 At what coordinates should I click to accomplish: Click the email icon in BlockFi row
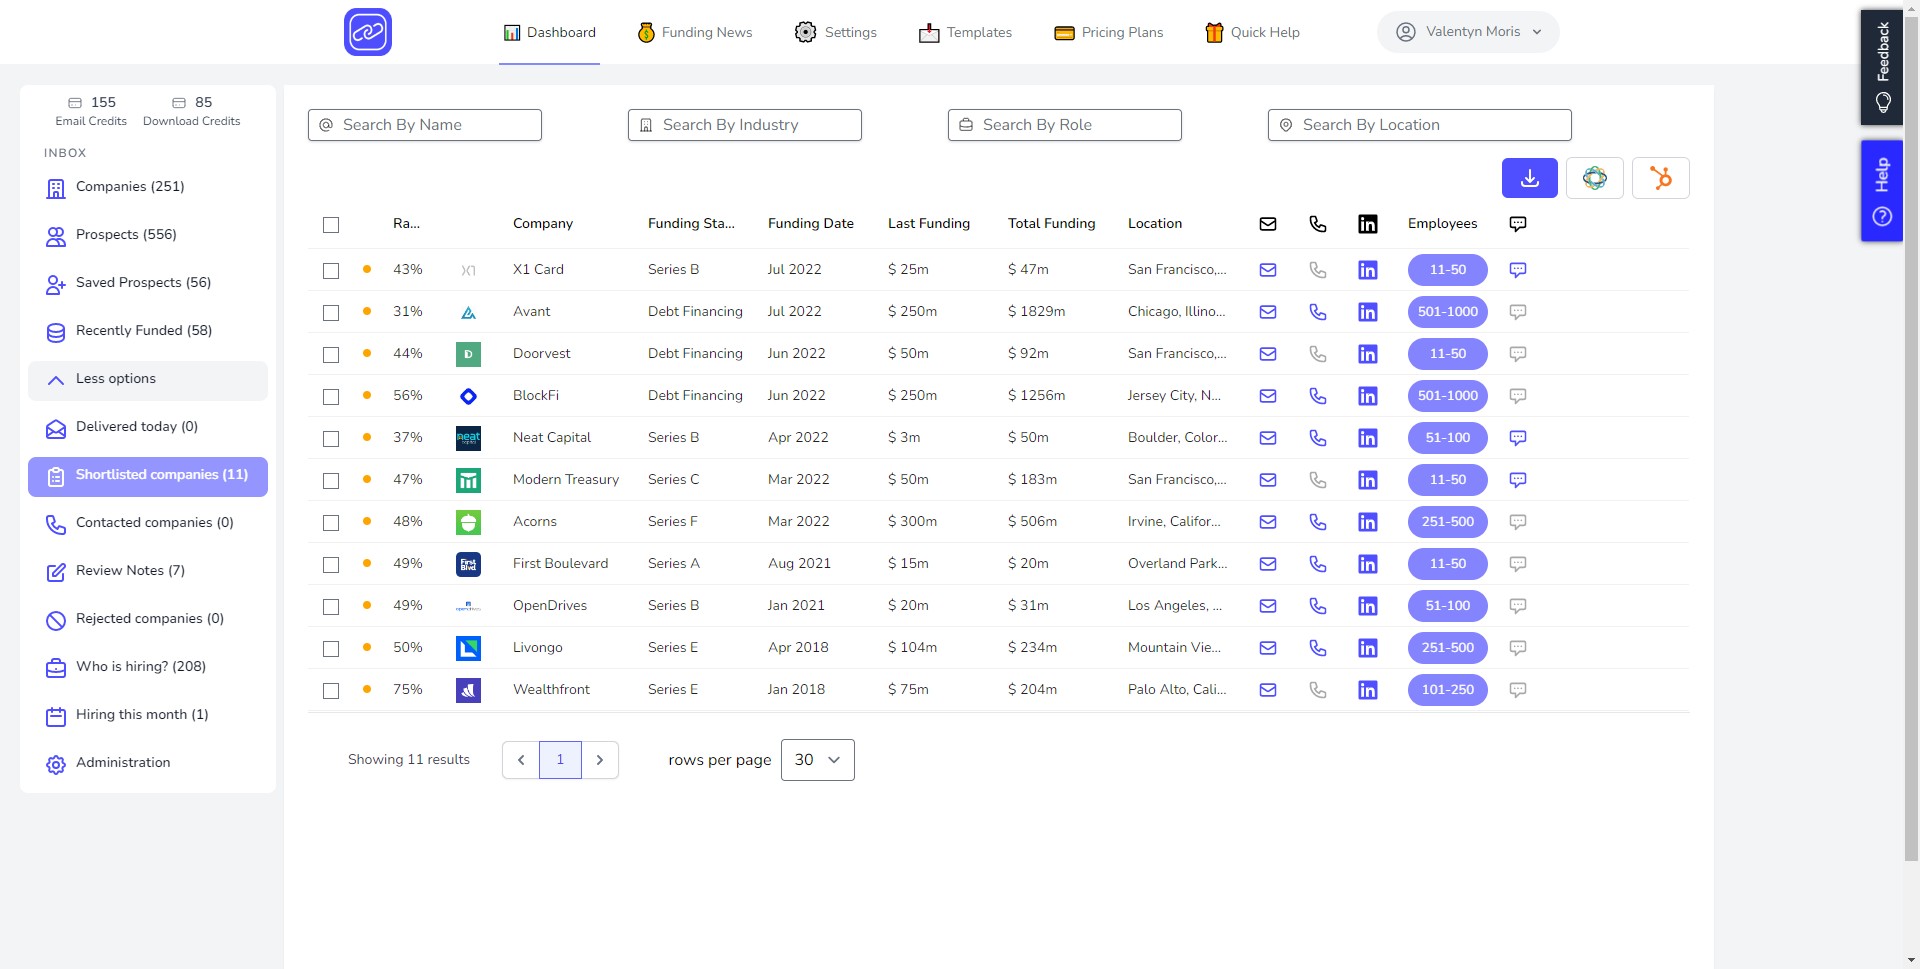1268,396
